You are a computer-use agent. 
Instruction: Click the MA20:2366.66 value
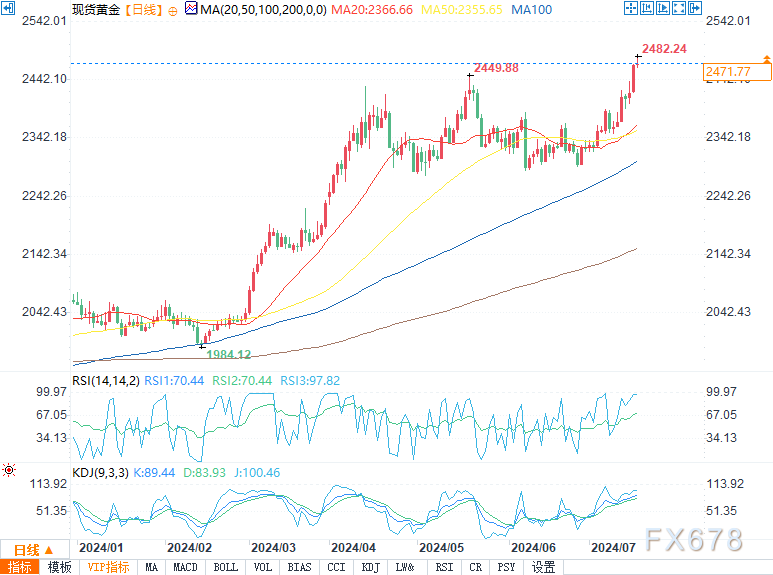pyautogui.click(x=372, y=9)
